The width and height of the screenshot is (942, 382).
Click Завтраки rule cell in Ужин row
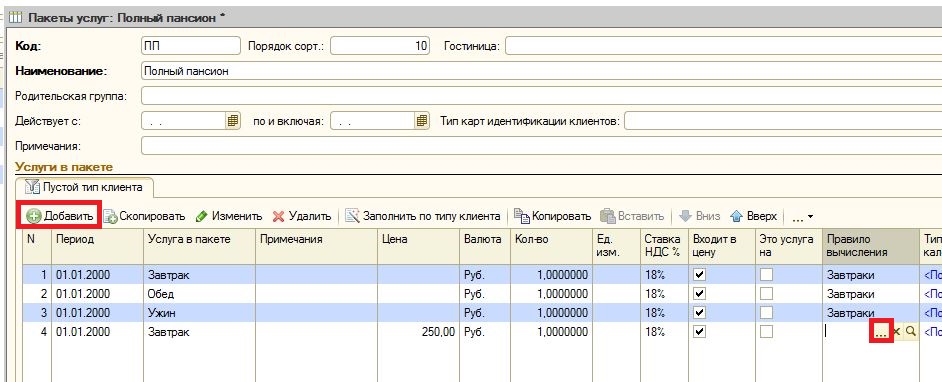pos(870,312)
